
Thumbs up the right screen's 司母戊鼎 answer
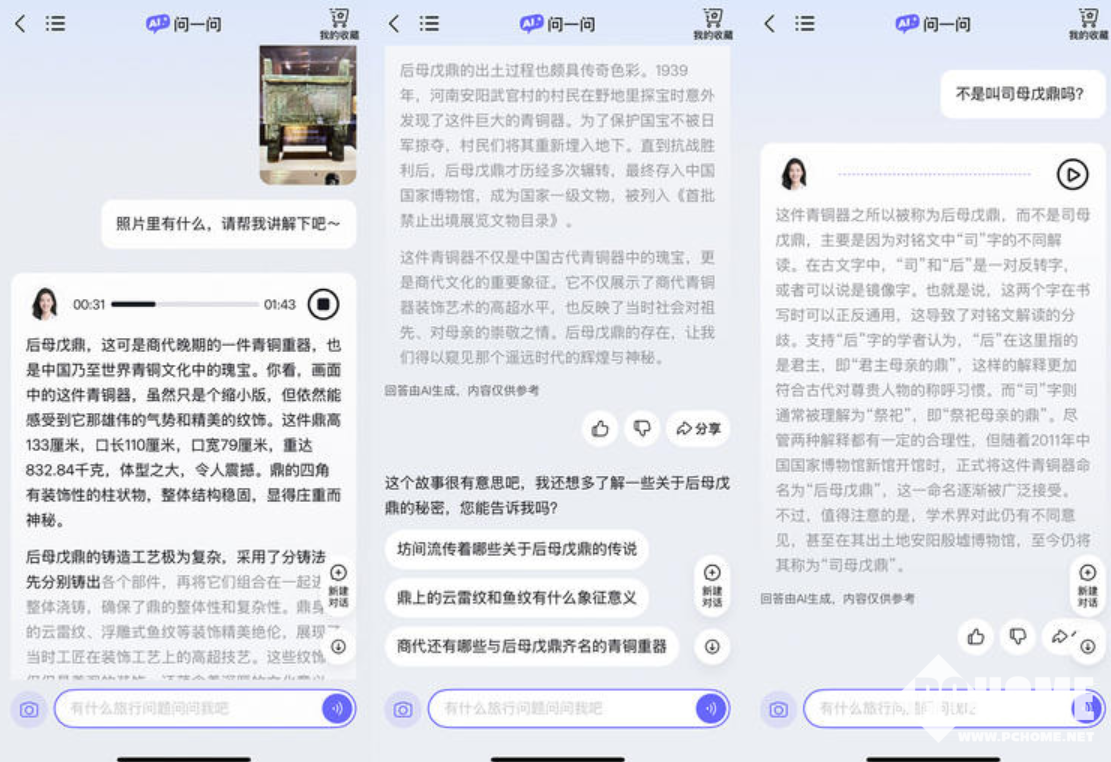click(976, 637)
